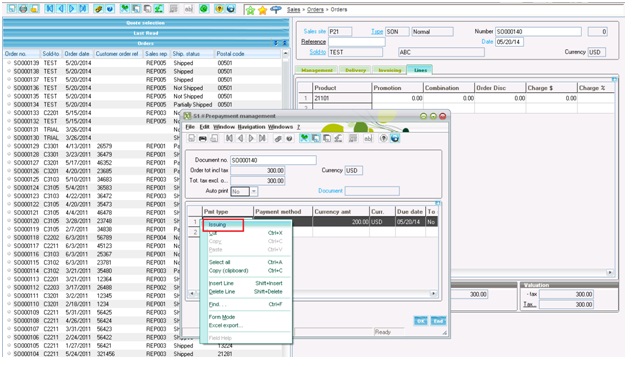Click the green refresh circle icon in main toolbar
The width and height of the screenshot is (634, 366).
click(204, 8)
